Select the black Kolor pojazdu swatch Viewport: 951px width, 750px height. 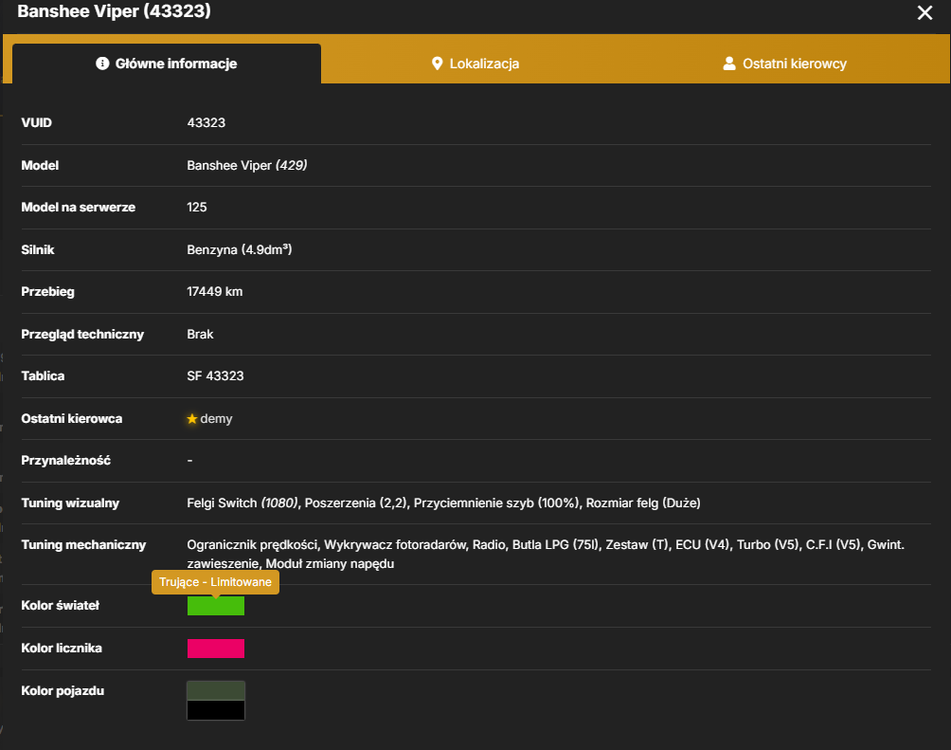pos(216,710)
